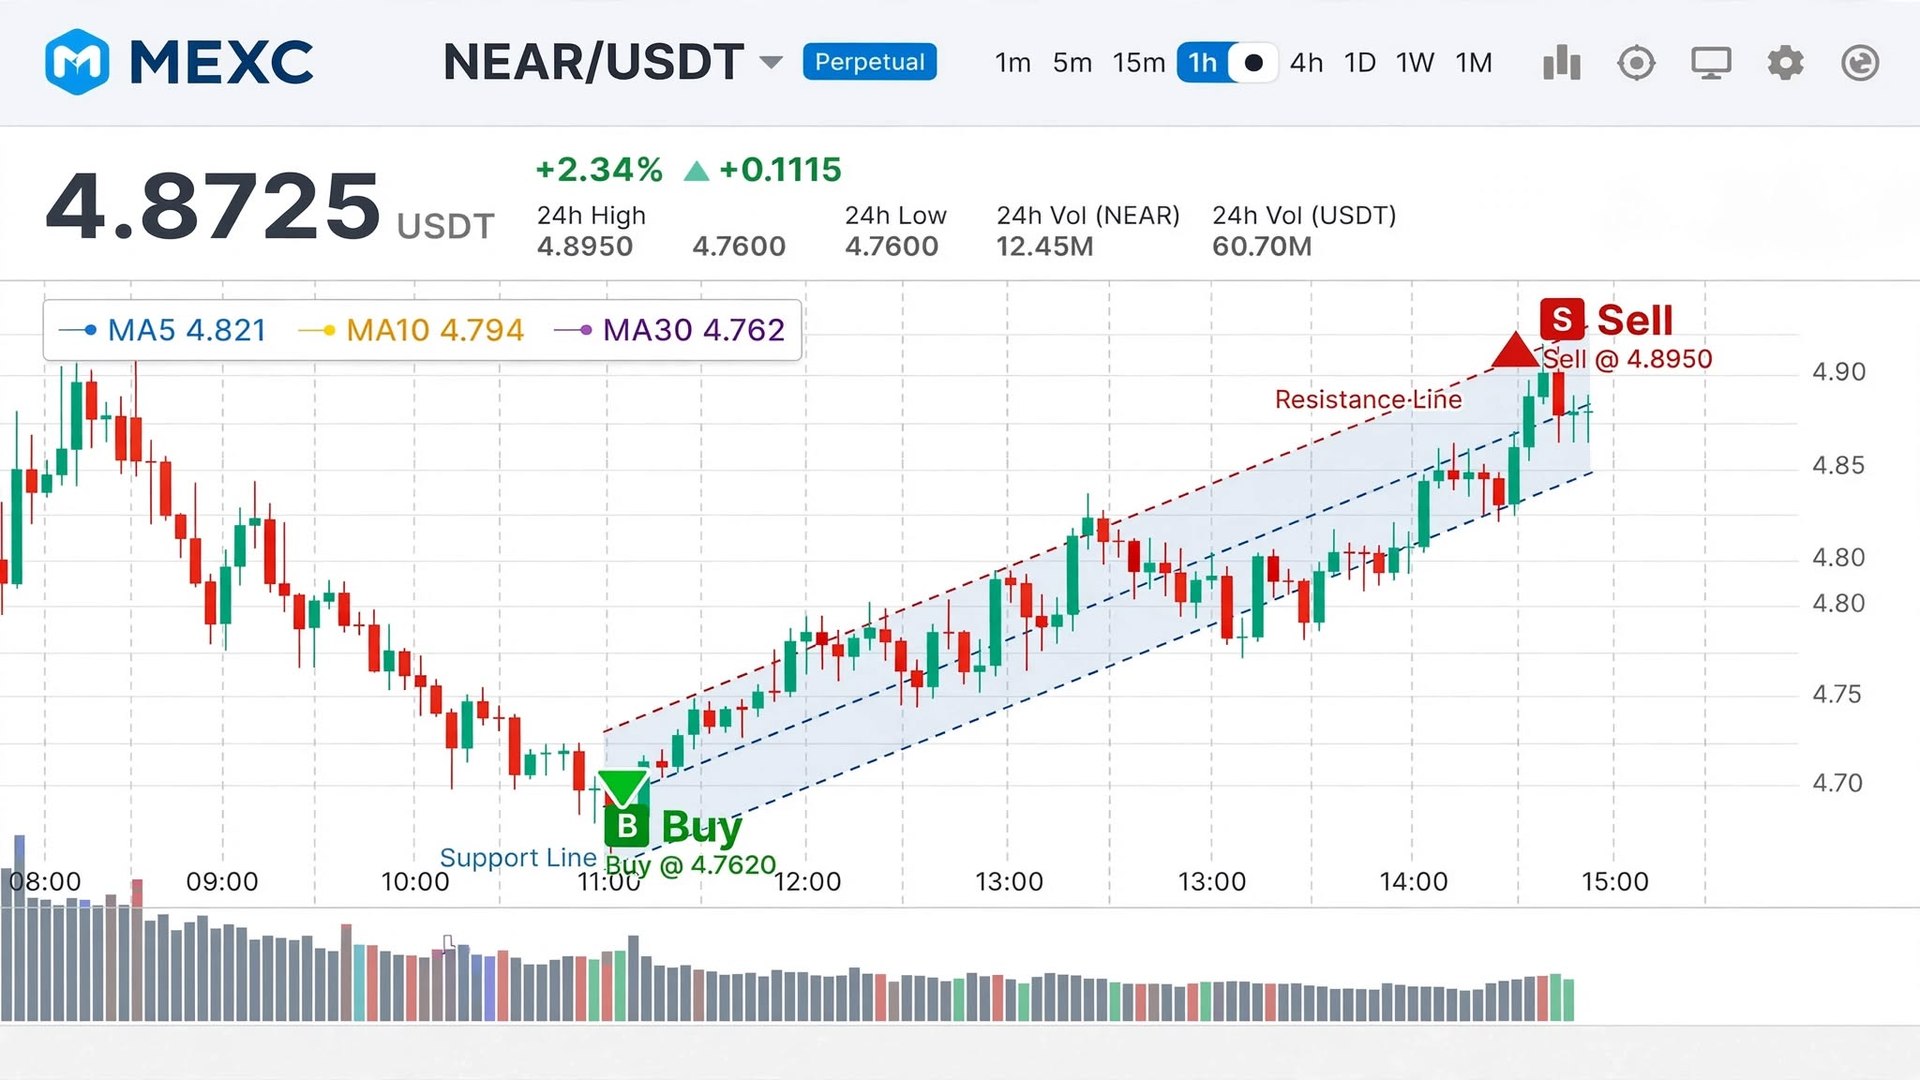Click the Perpetual contract badge
The height and width of the screenshot is (1080, 1920).
(869, 62)
